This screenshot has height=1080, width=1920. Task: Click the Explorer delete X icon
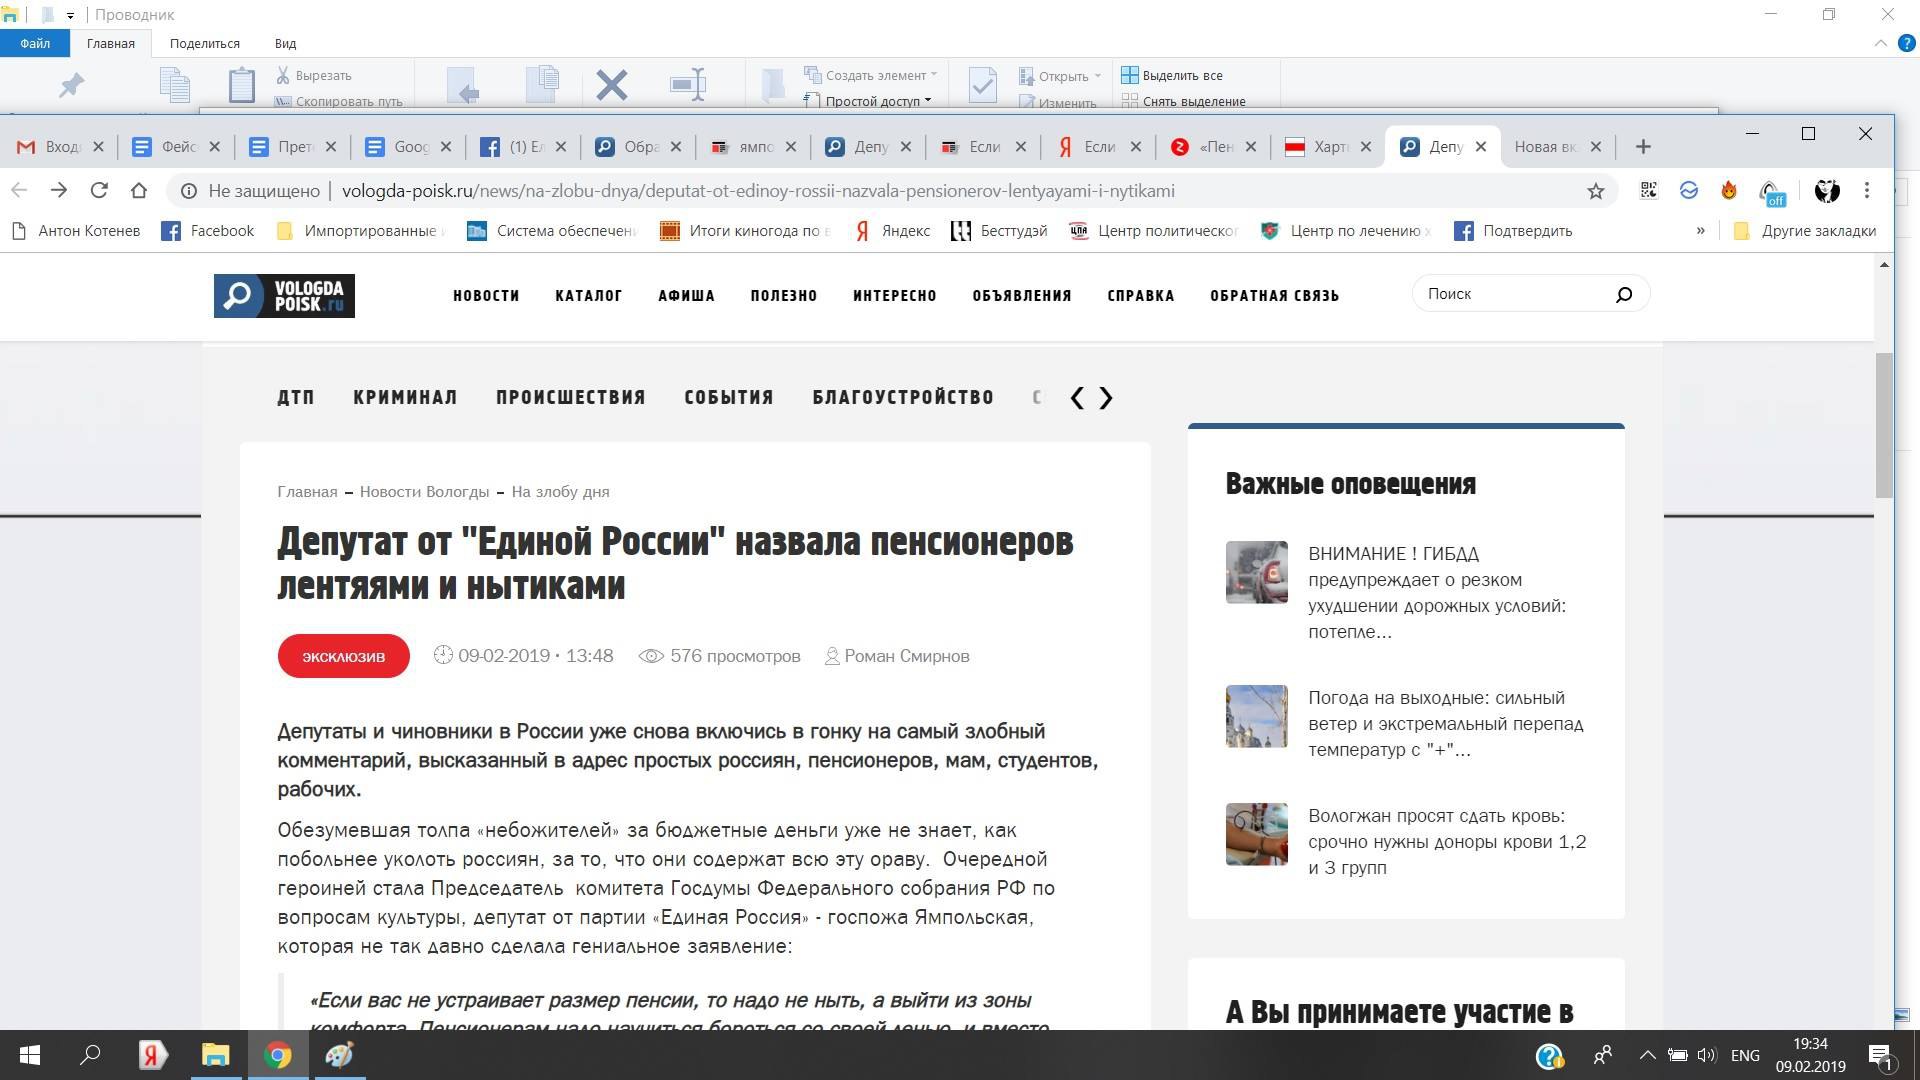pyautogui.click(x=612, y=85)
